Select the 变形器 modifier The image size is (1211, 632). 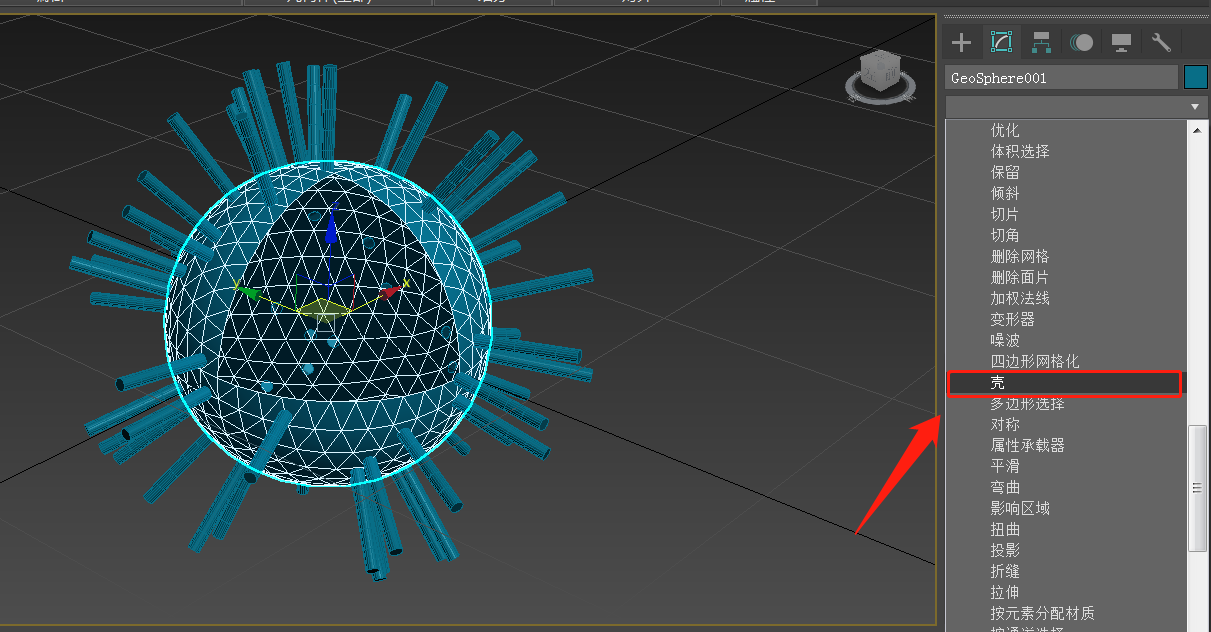[x=1012, y=319]
